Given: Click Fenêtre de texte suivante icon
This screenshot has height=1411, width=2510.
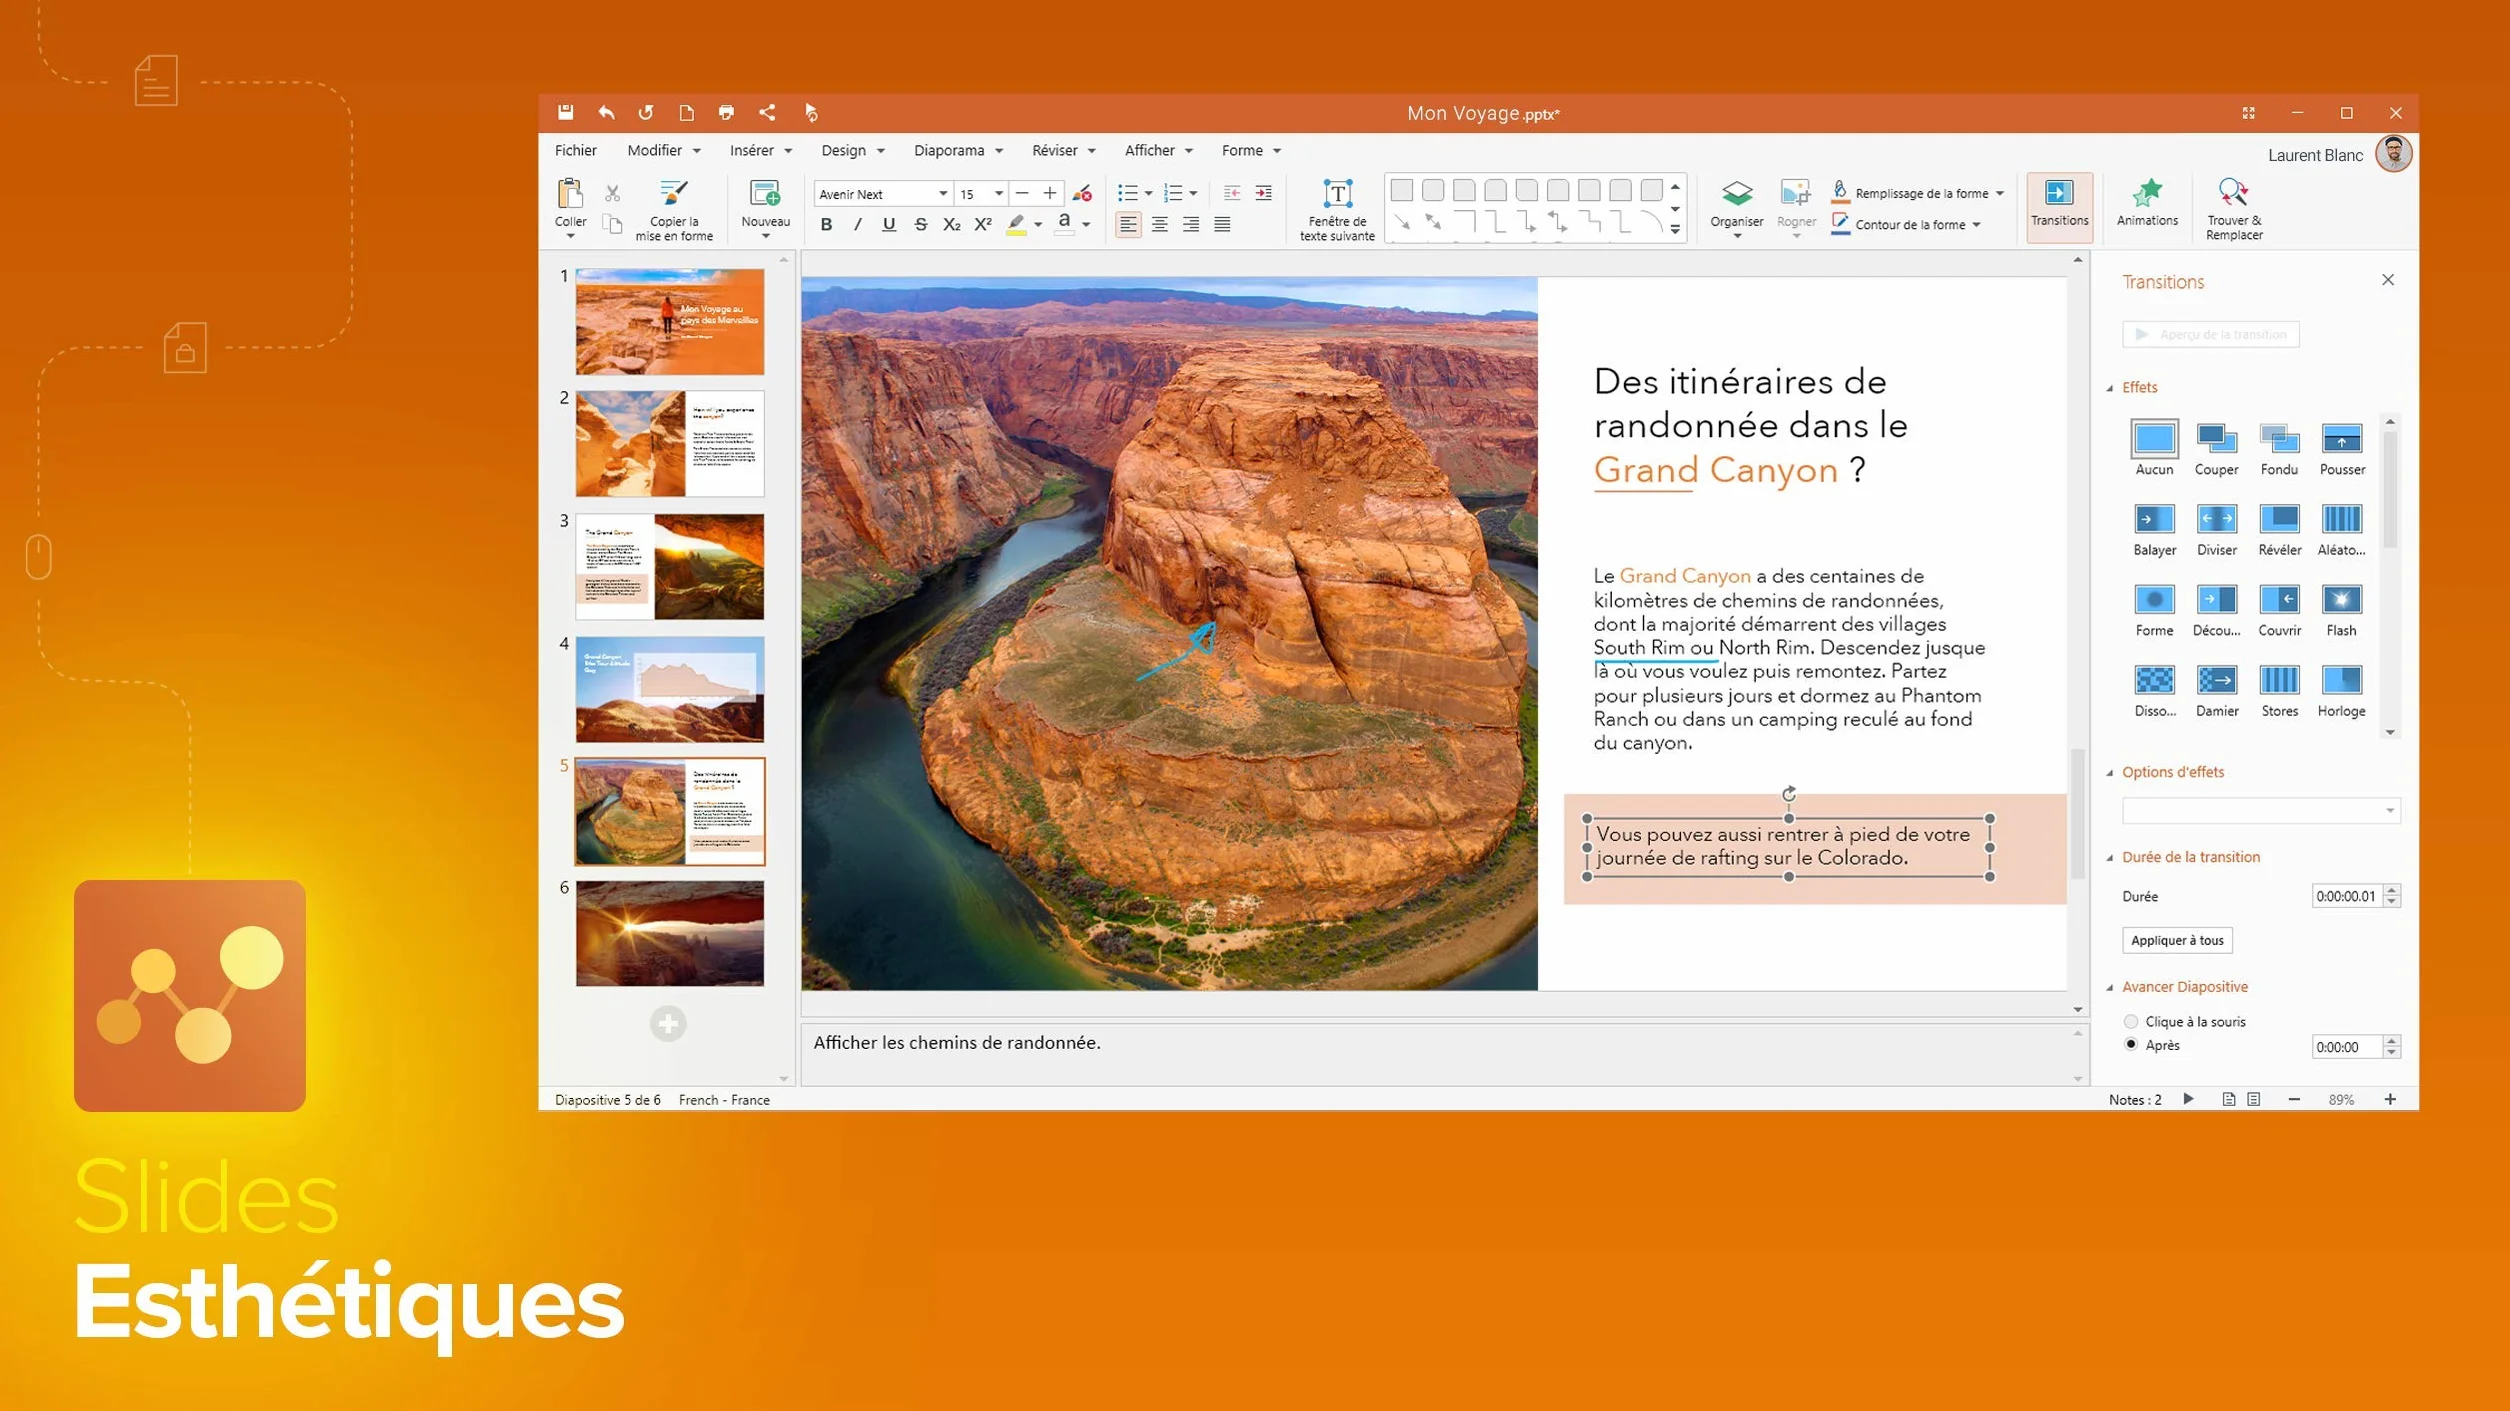Looking at the screenshot, I should (x=1337, y=194).
